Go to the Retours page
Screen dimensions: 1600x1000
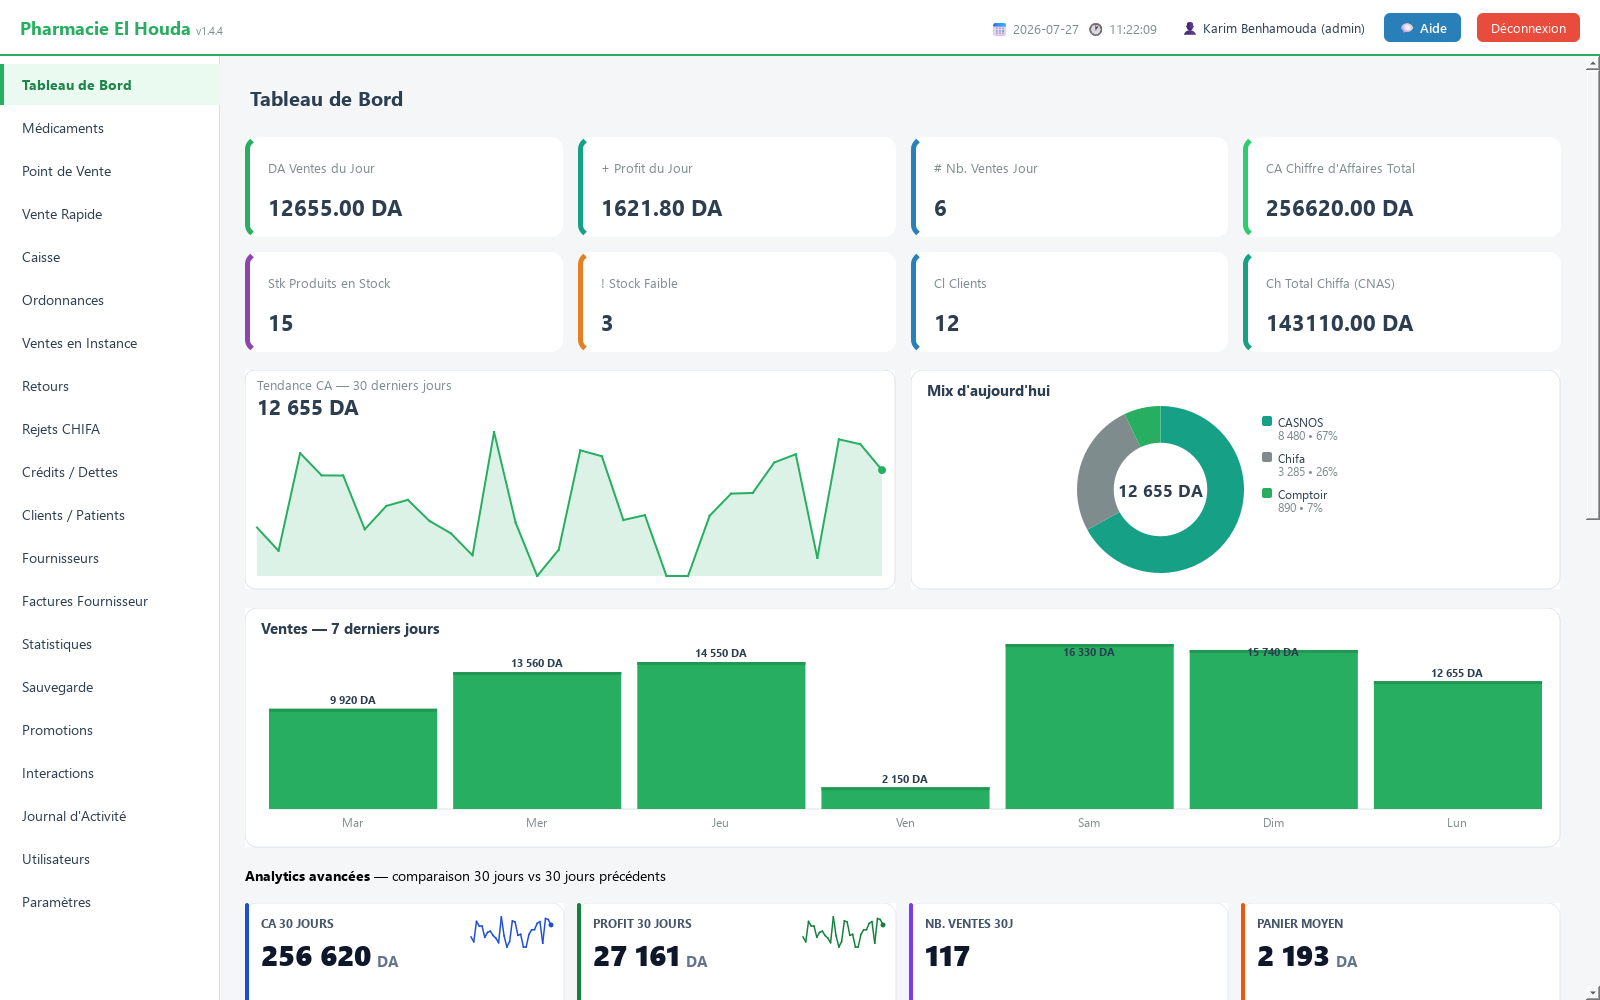110,386
